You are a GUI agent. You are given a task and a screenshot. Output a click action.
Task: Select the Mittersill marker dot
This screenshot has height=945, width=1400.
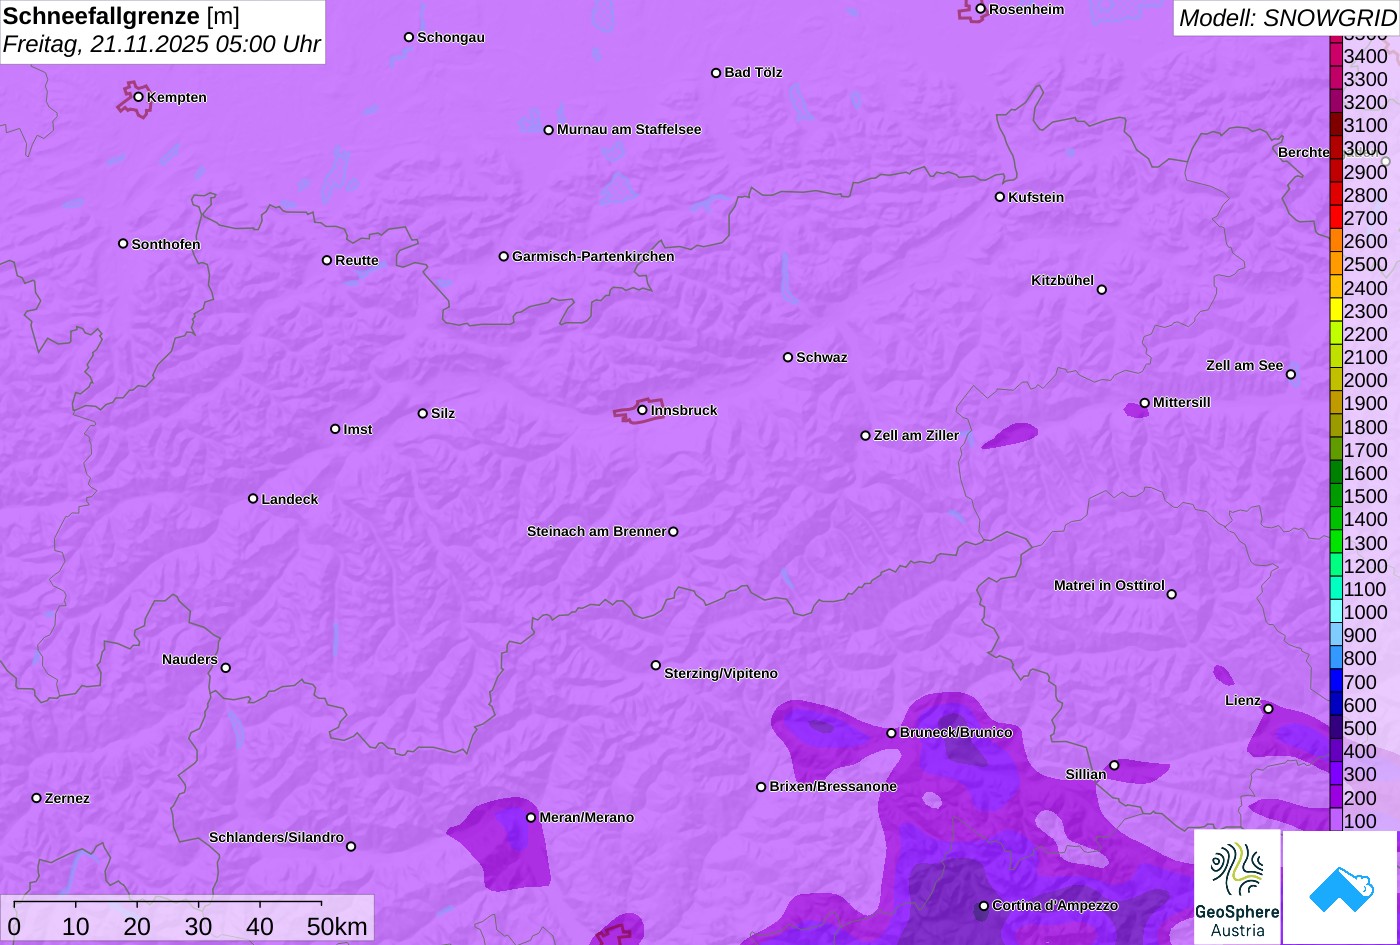tap(1145, 403)
